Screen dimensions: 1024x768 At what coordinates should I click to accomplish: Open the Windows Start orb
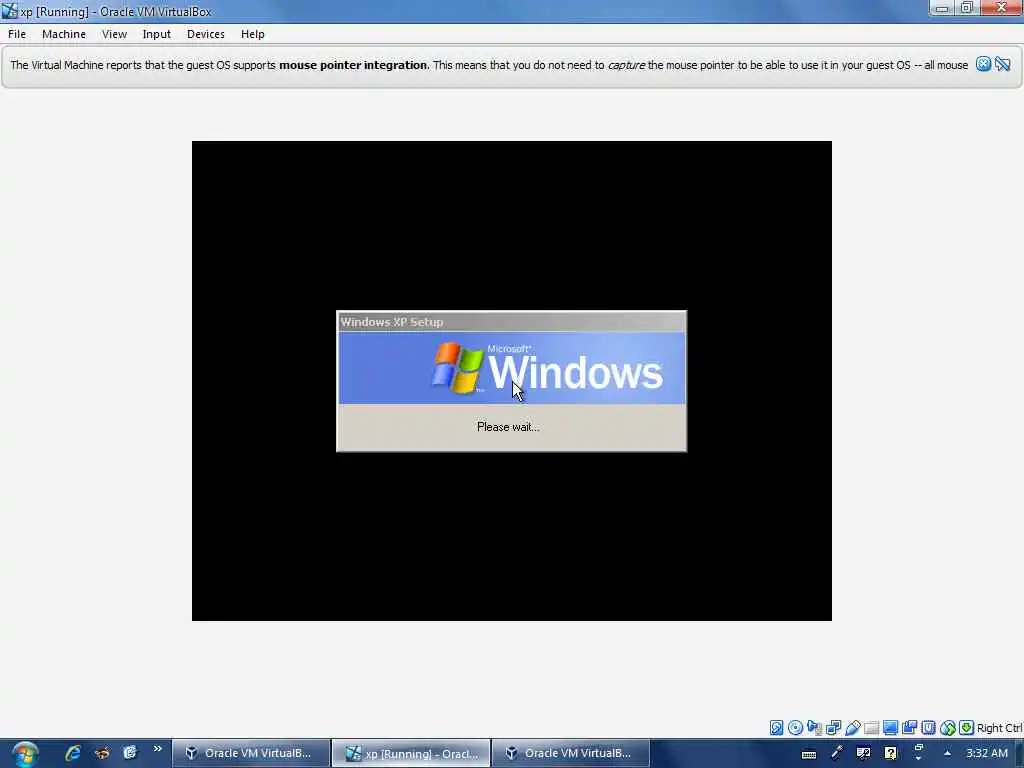[x=25, y=754]
